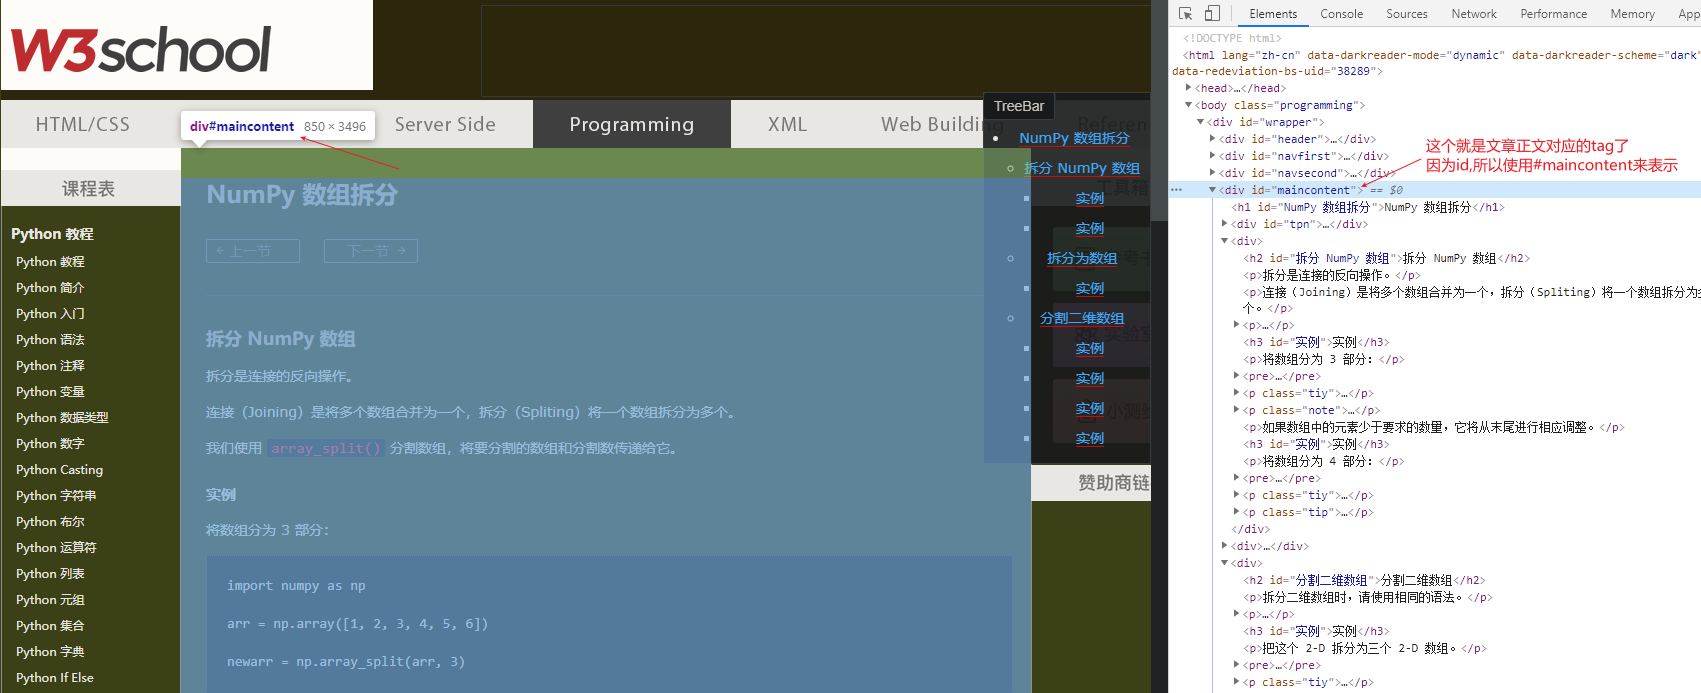Collapse the div id="wrapper" node
Viewport: 1701px width, 693px height.
pyautogui.click(x=1200, y=122)
